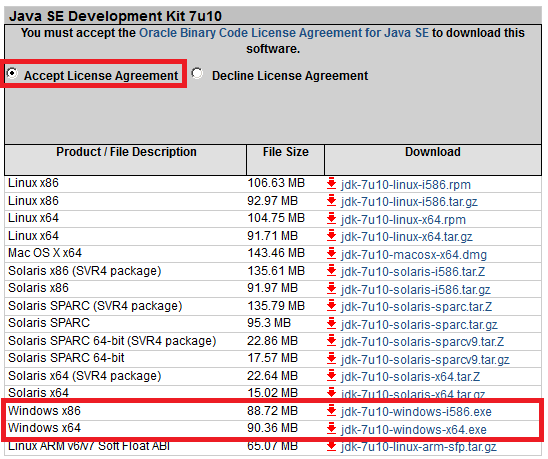Download jdk-7u10-solaris-sparc.tar.gz file
Image resolution: width=548 pixels, height=459 pixels.
(419, 324)
